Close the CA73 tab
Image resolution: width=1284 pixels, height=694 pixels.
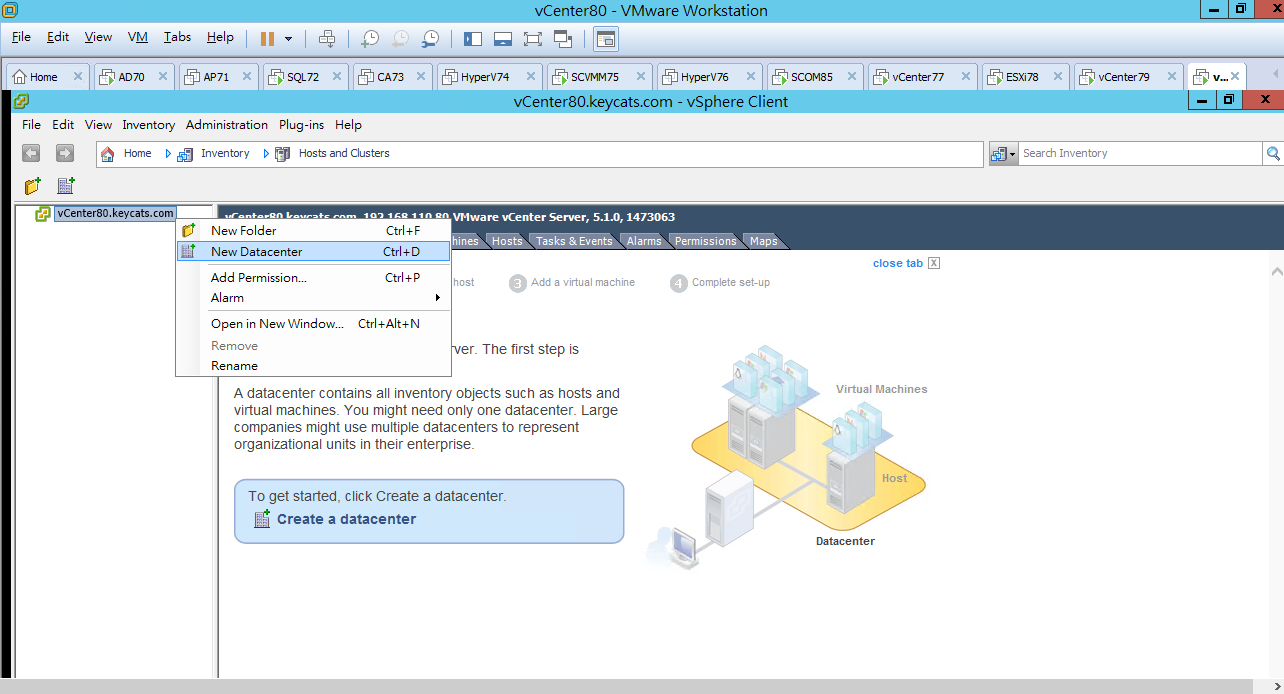tap(423, 77)
